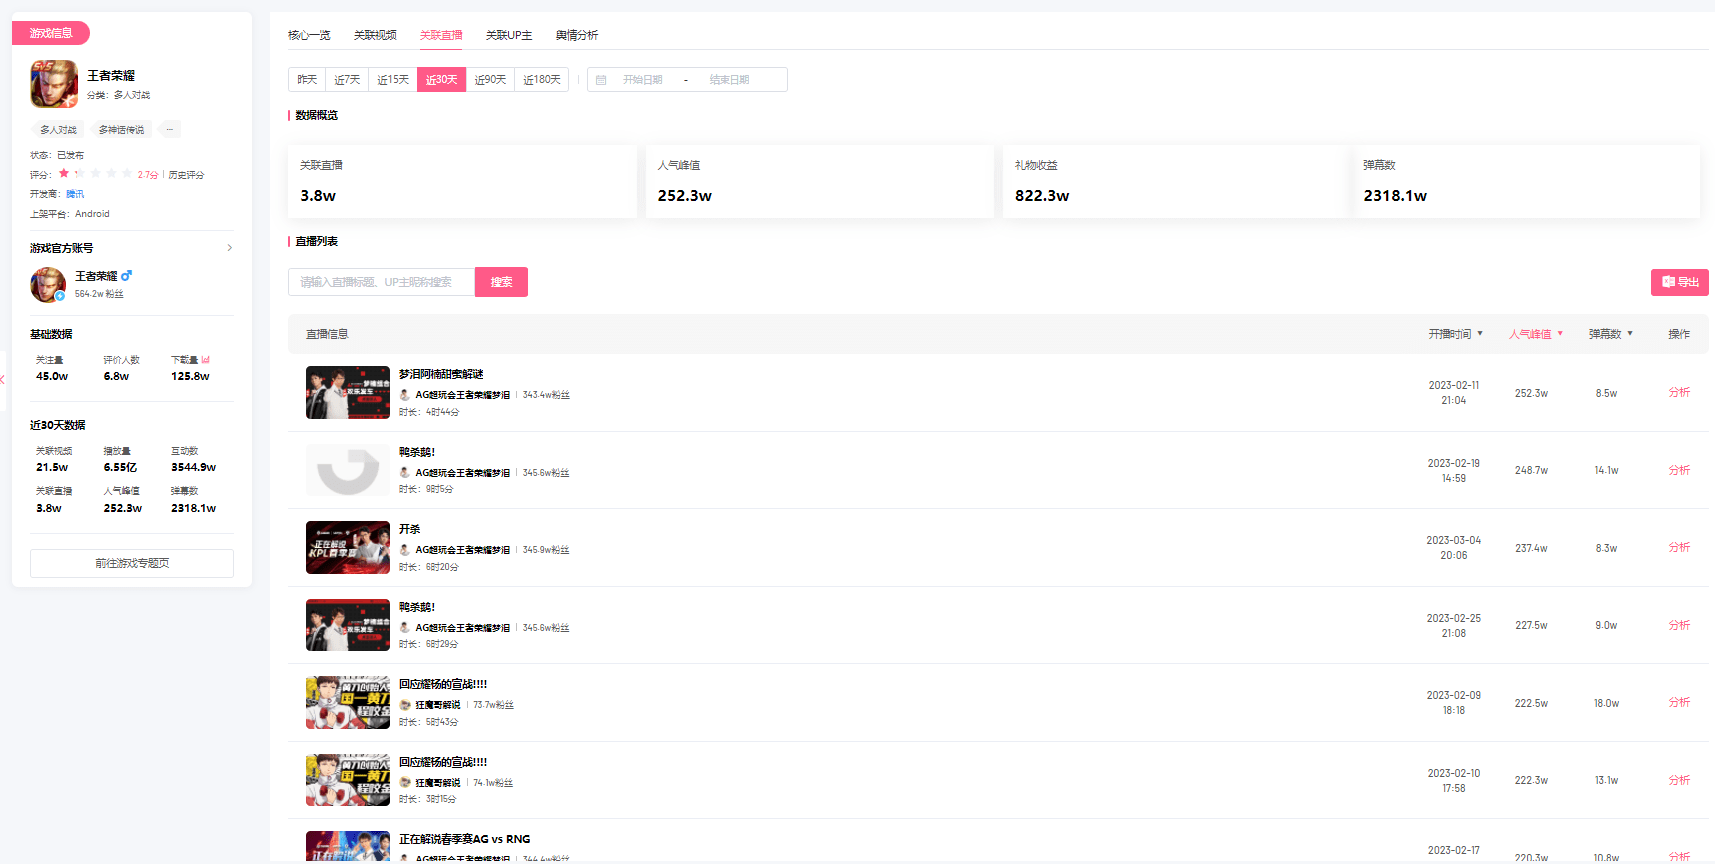Click 播放量 6.55亿 value
This screenshot has width=1715, height=864.
(121, 467)
